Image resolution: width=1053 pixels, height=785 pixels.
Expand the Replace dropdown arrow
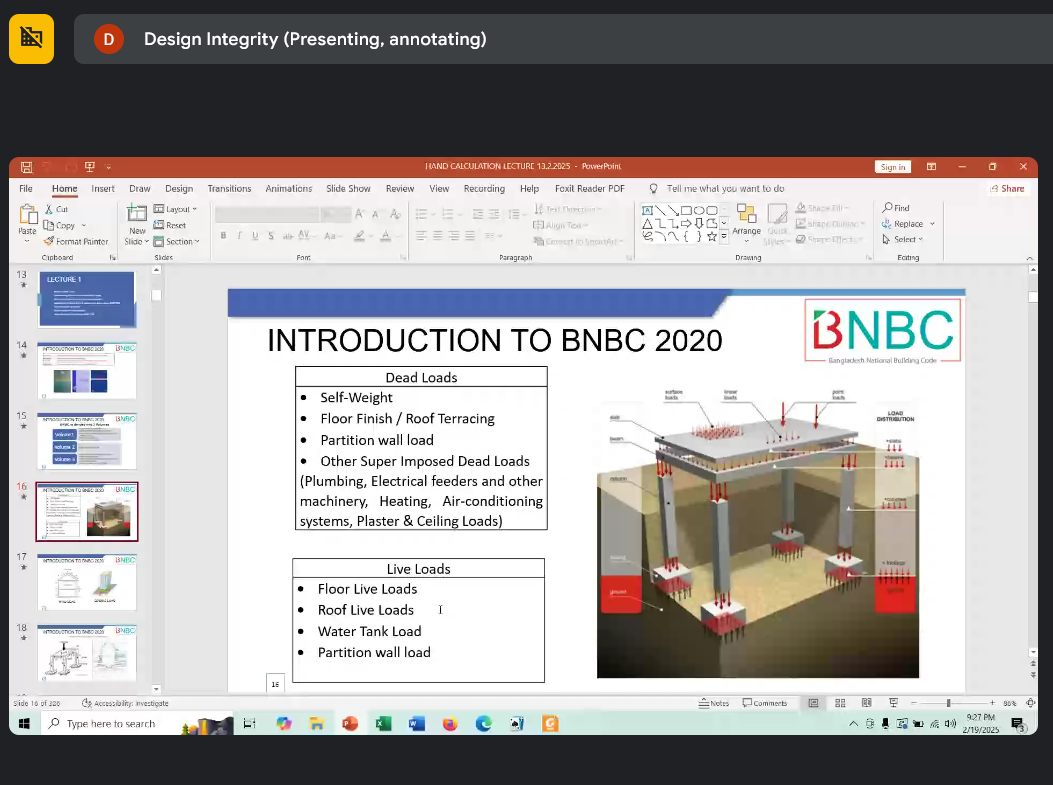[932, 224]
